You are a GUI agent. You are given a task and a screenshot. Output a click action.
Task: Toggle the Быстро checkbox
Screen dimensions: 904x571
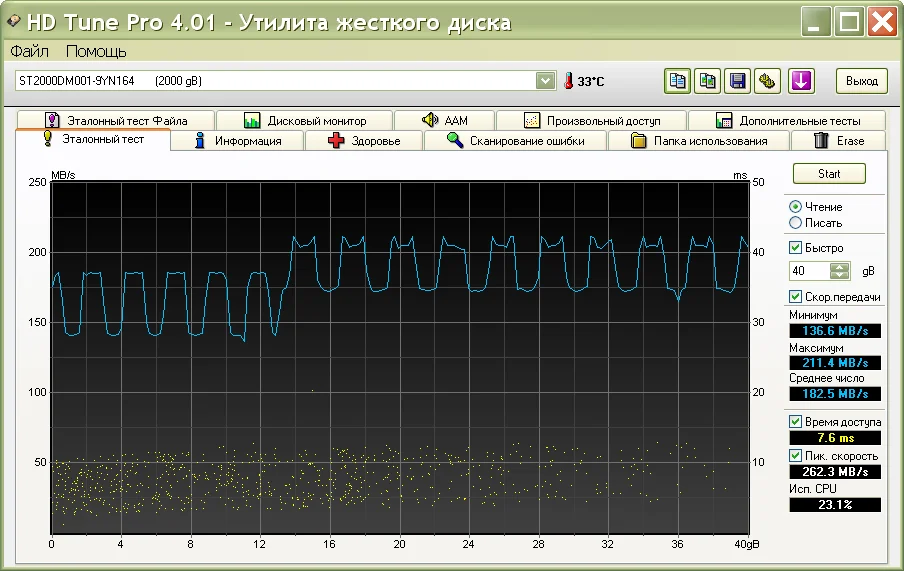pyautogui.click(x=796, y=248)
